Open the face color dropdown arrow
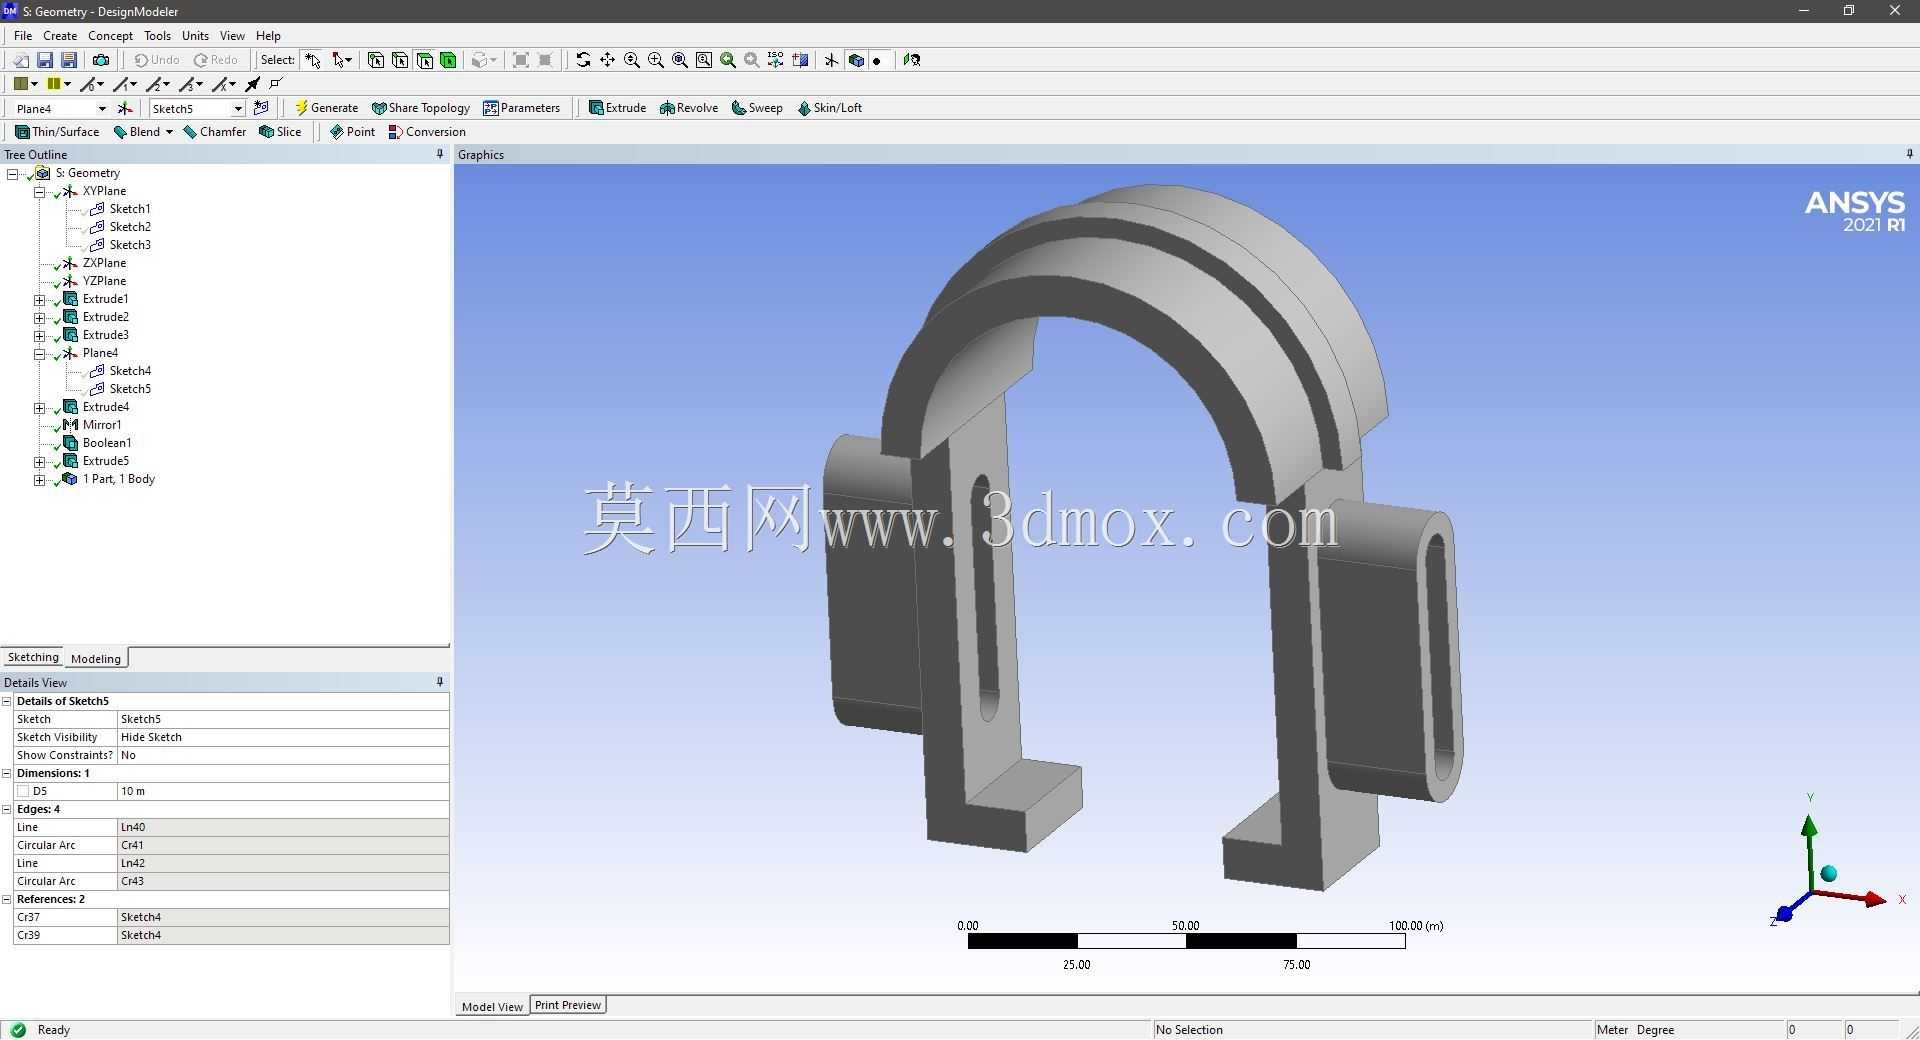Viewport: 1920px width, 1040px height. tap(35, 84)
